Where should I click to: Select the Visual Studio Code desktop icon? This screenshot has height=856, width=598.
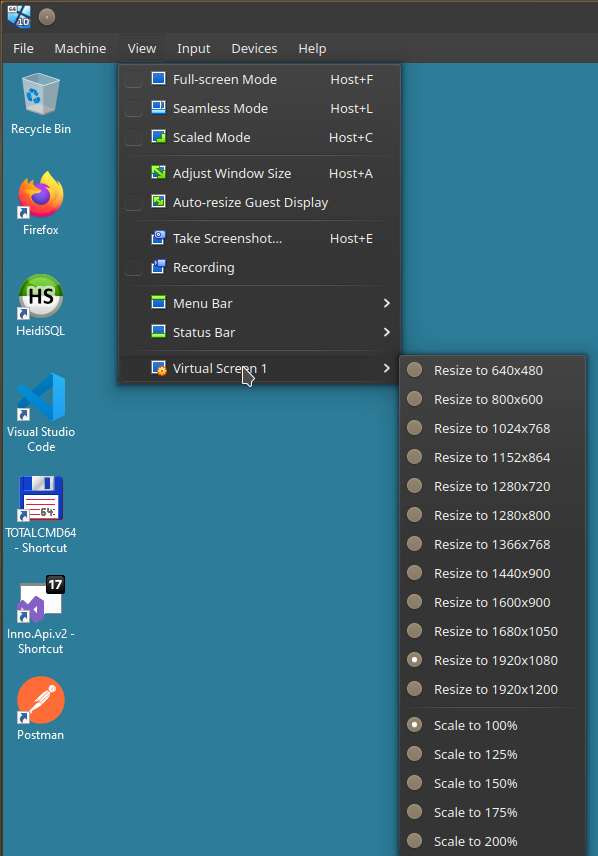click(41, 413)
